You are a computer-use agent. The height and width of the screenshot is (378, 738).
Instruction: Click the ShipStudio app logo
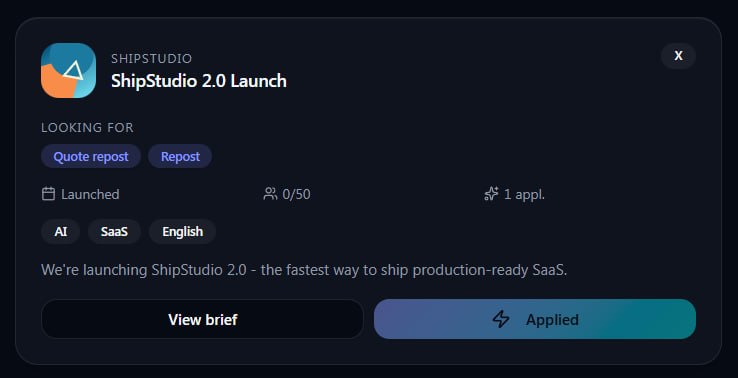click(x=68, y=71)
